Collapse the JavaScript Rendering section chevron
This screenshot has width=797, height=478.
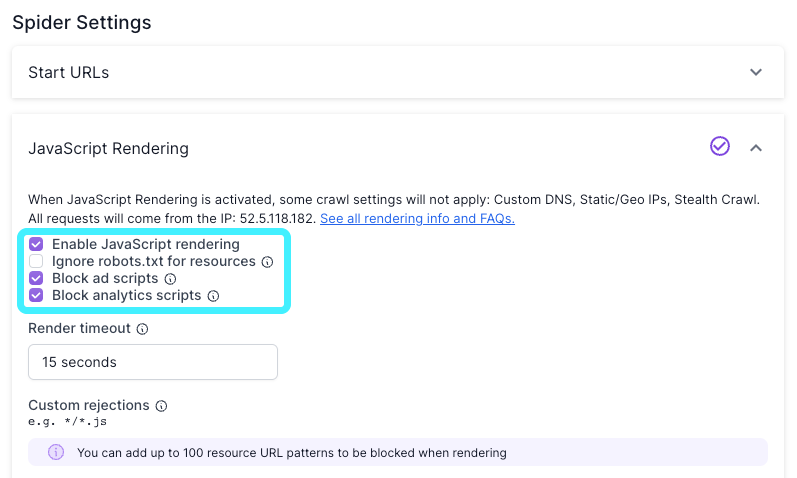(756, 148)
